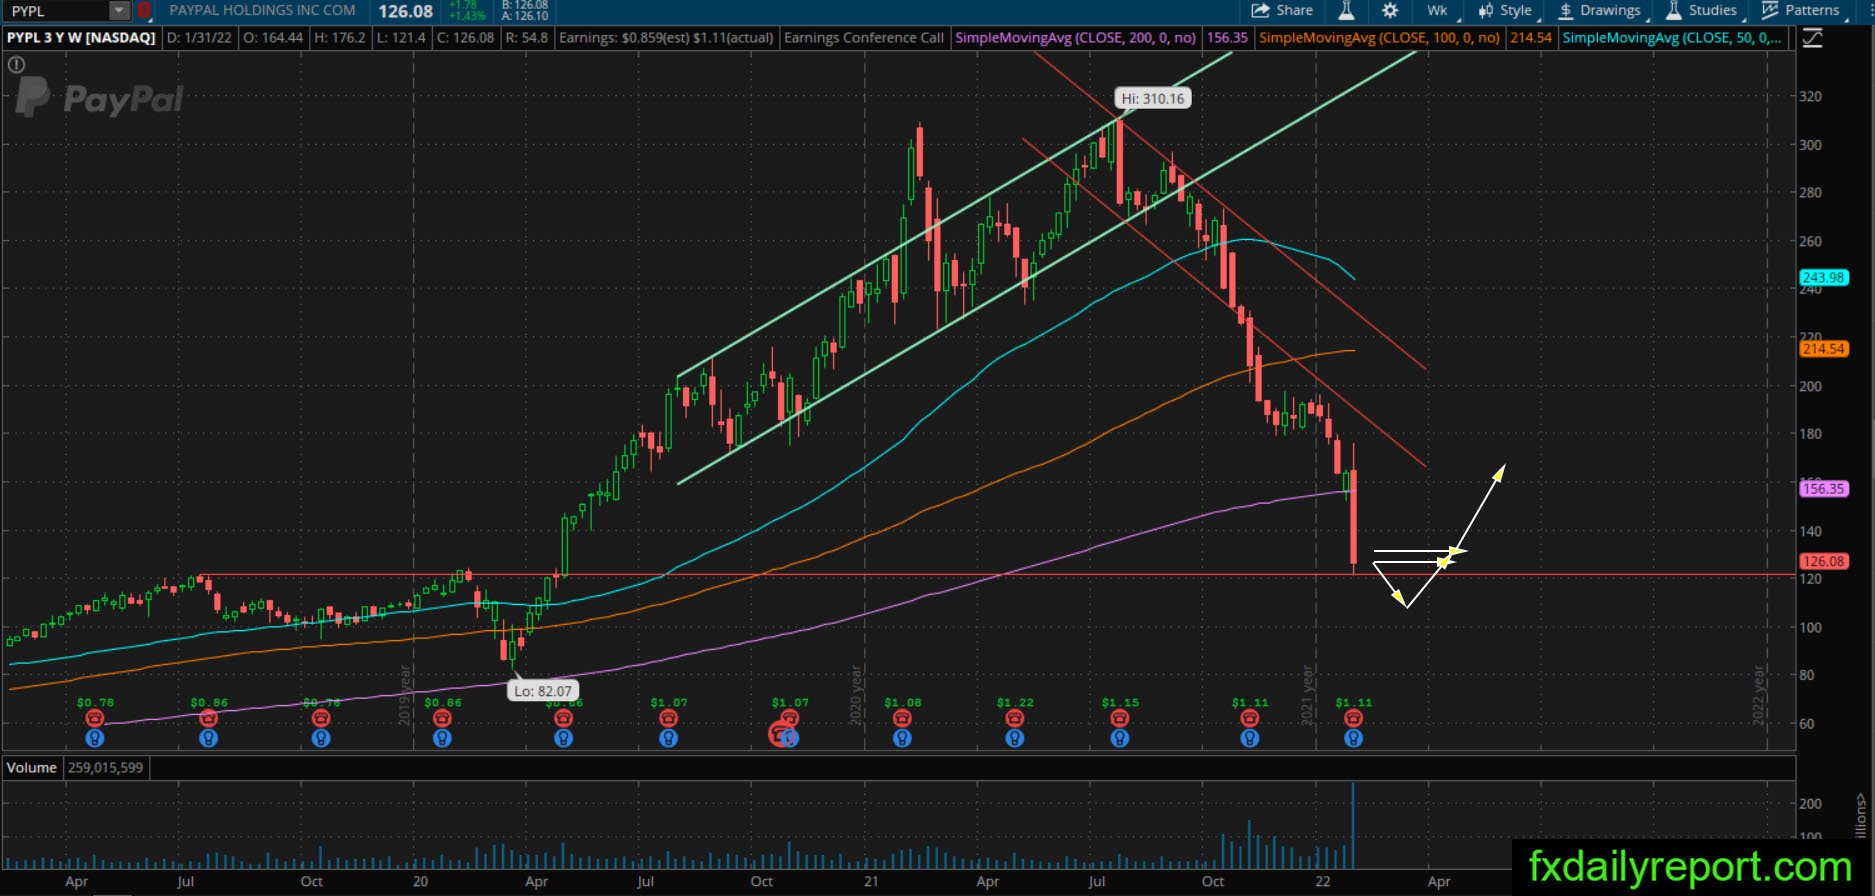This screenshot has width=1875, height=896.
Task: Click into the PYPL symbol input field
Action: (58, 11)
